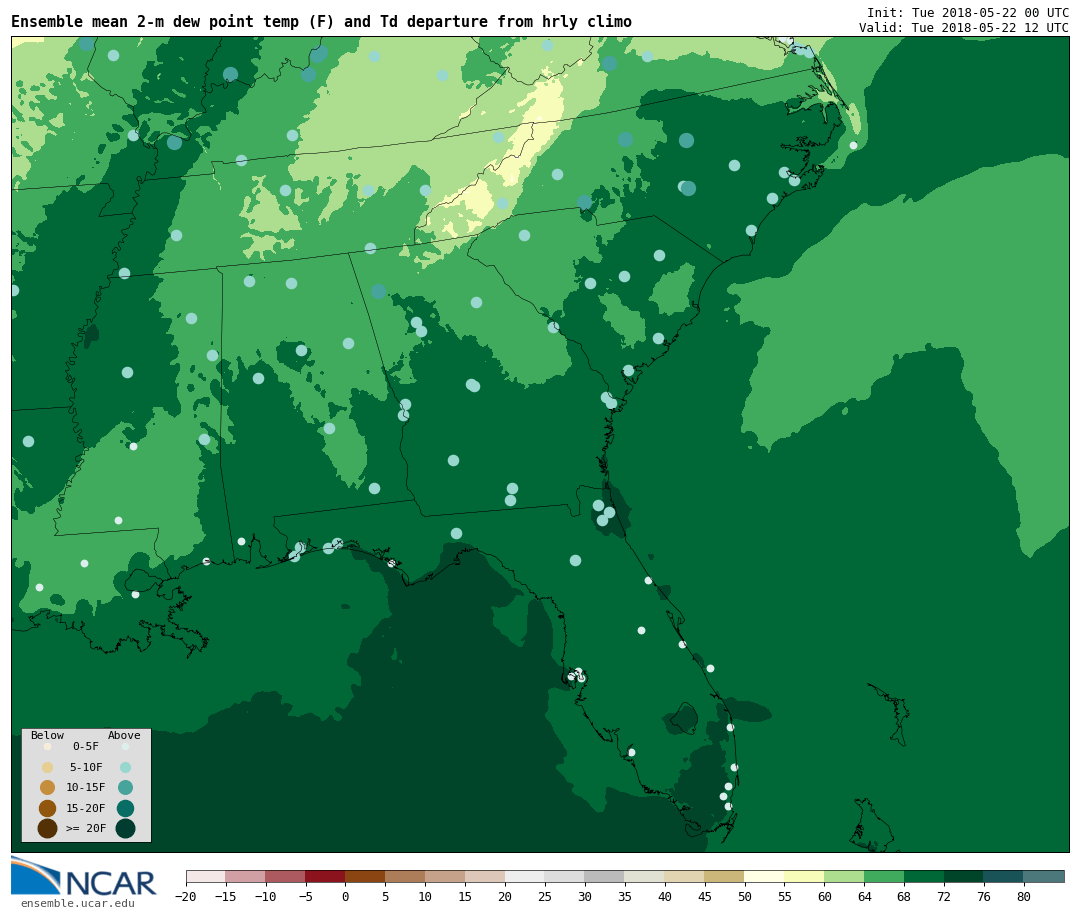Click the '-20' colorbar tick label

[x=186, y=896]
